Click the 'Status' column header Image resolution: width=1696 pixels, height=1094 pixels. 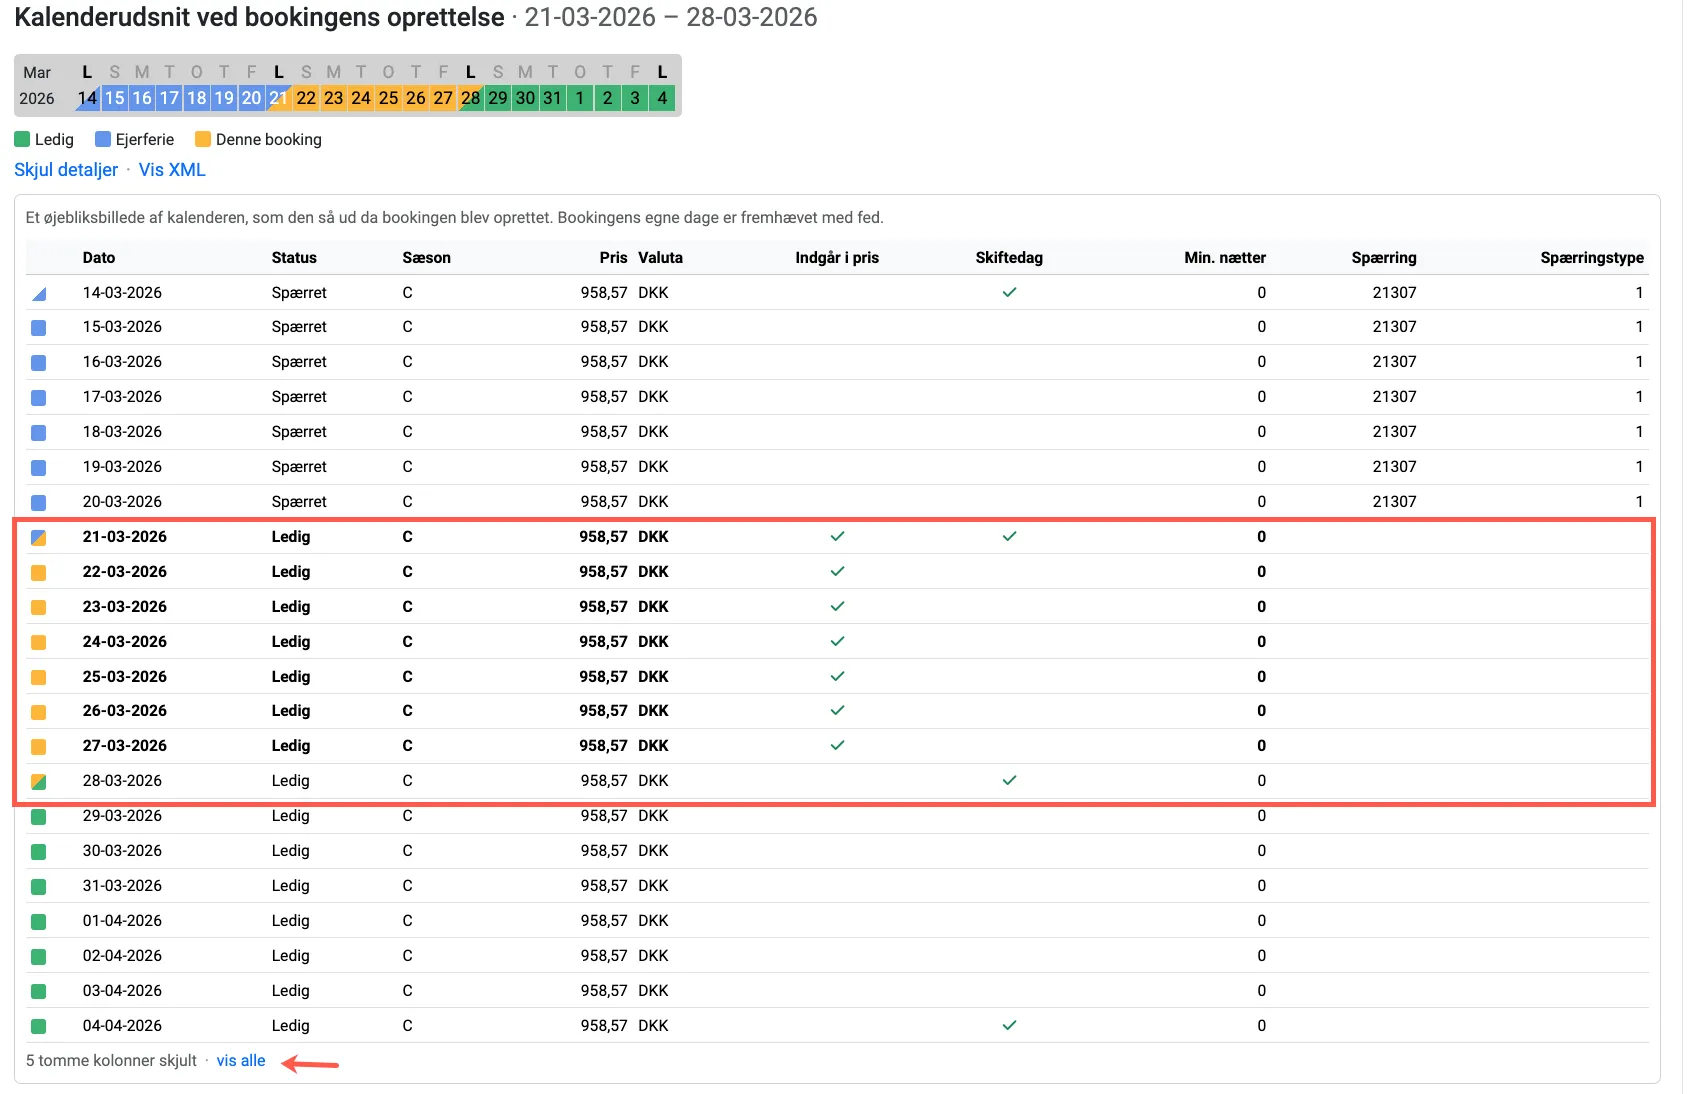click(294, 257)
